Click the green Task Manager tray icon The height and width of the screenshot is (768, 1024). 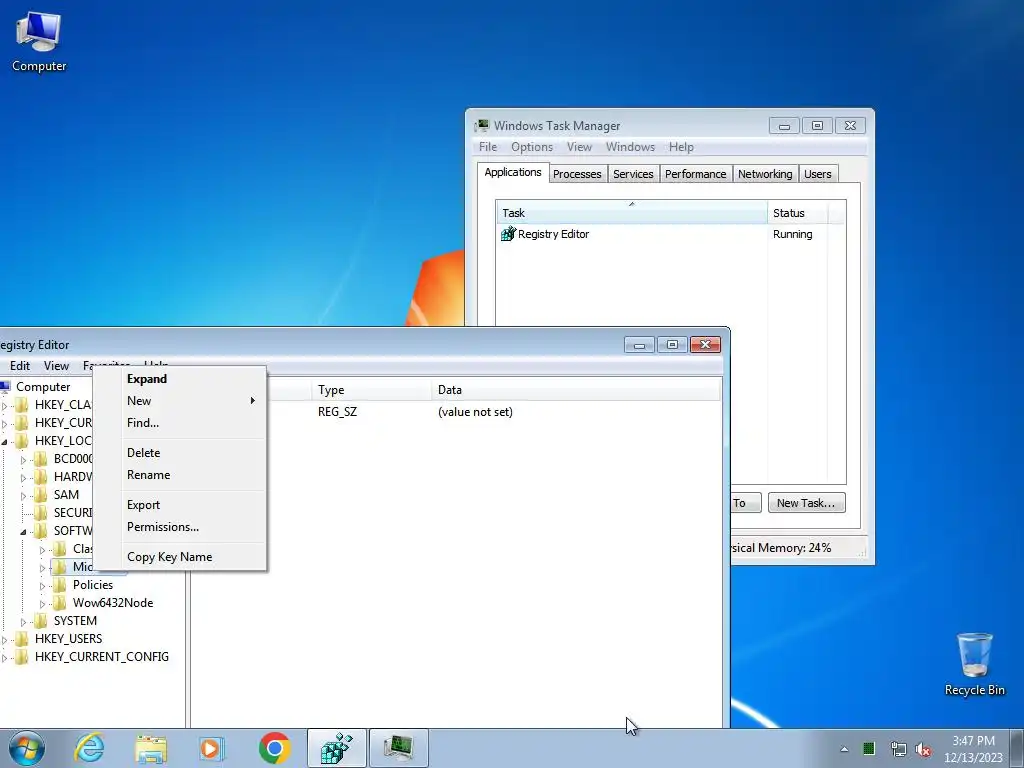click(869, 749)
